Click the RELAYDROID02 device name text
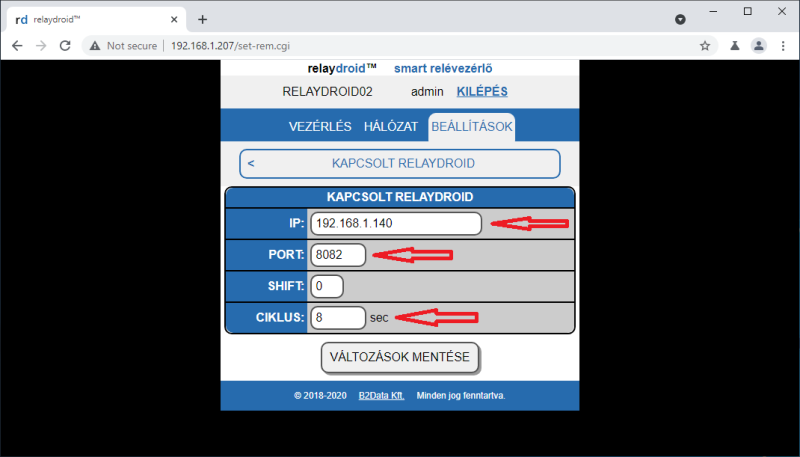The height and width of the screenshot is (457, 800). 328,92
